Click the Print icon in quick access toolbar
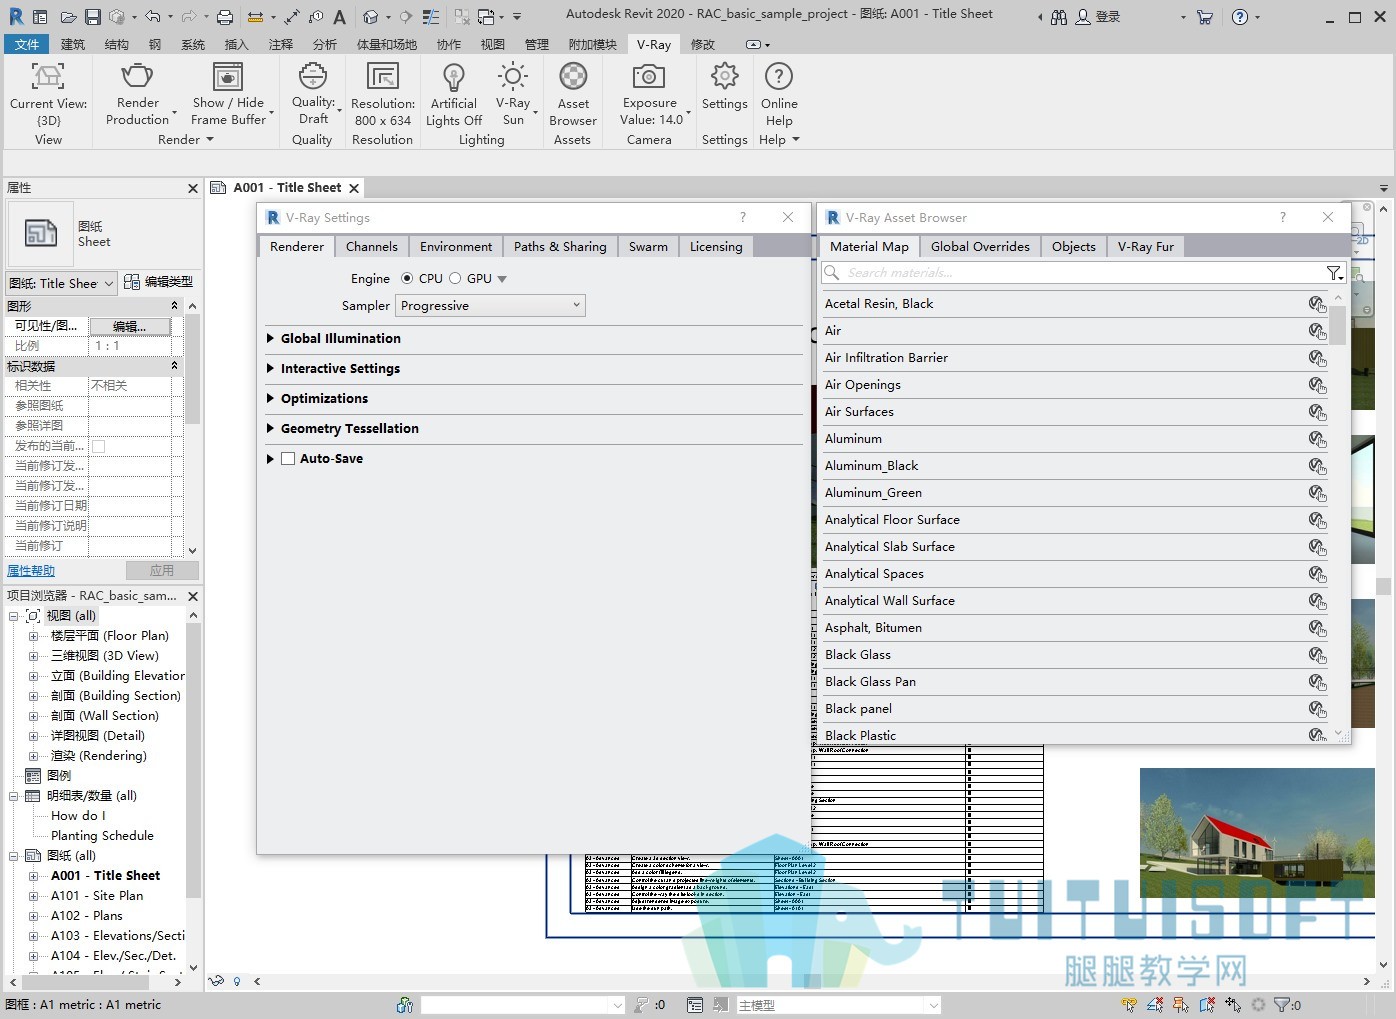Image resolution: width=1396 pixels, height=1019 pixels. tap(225, 17)
